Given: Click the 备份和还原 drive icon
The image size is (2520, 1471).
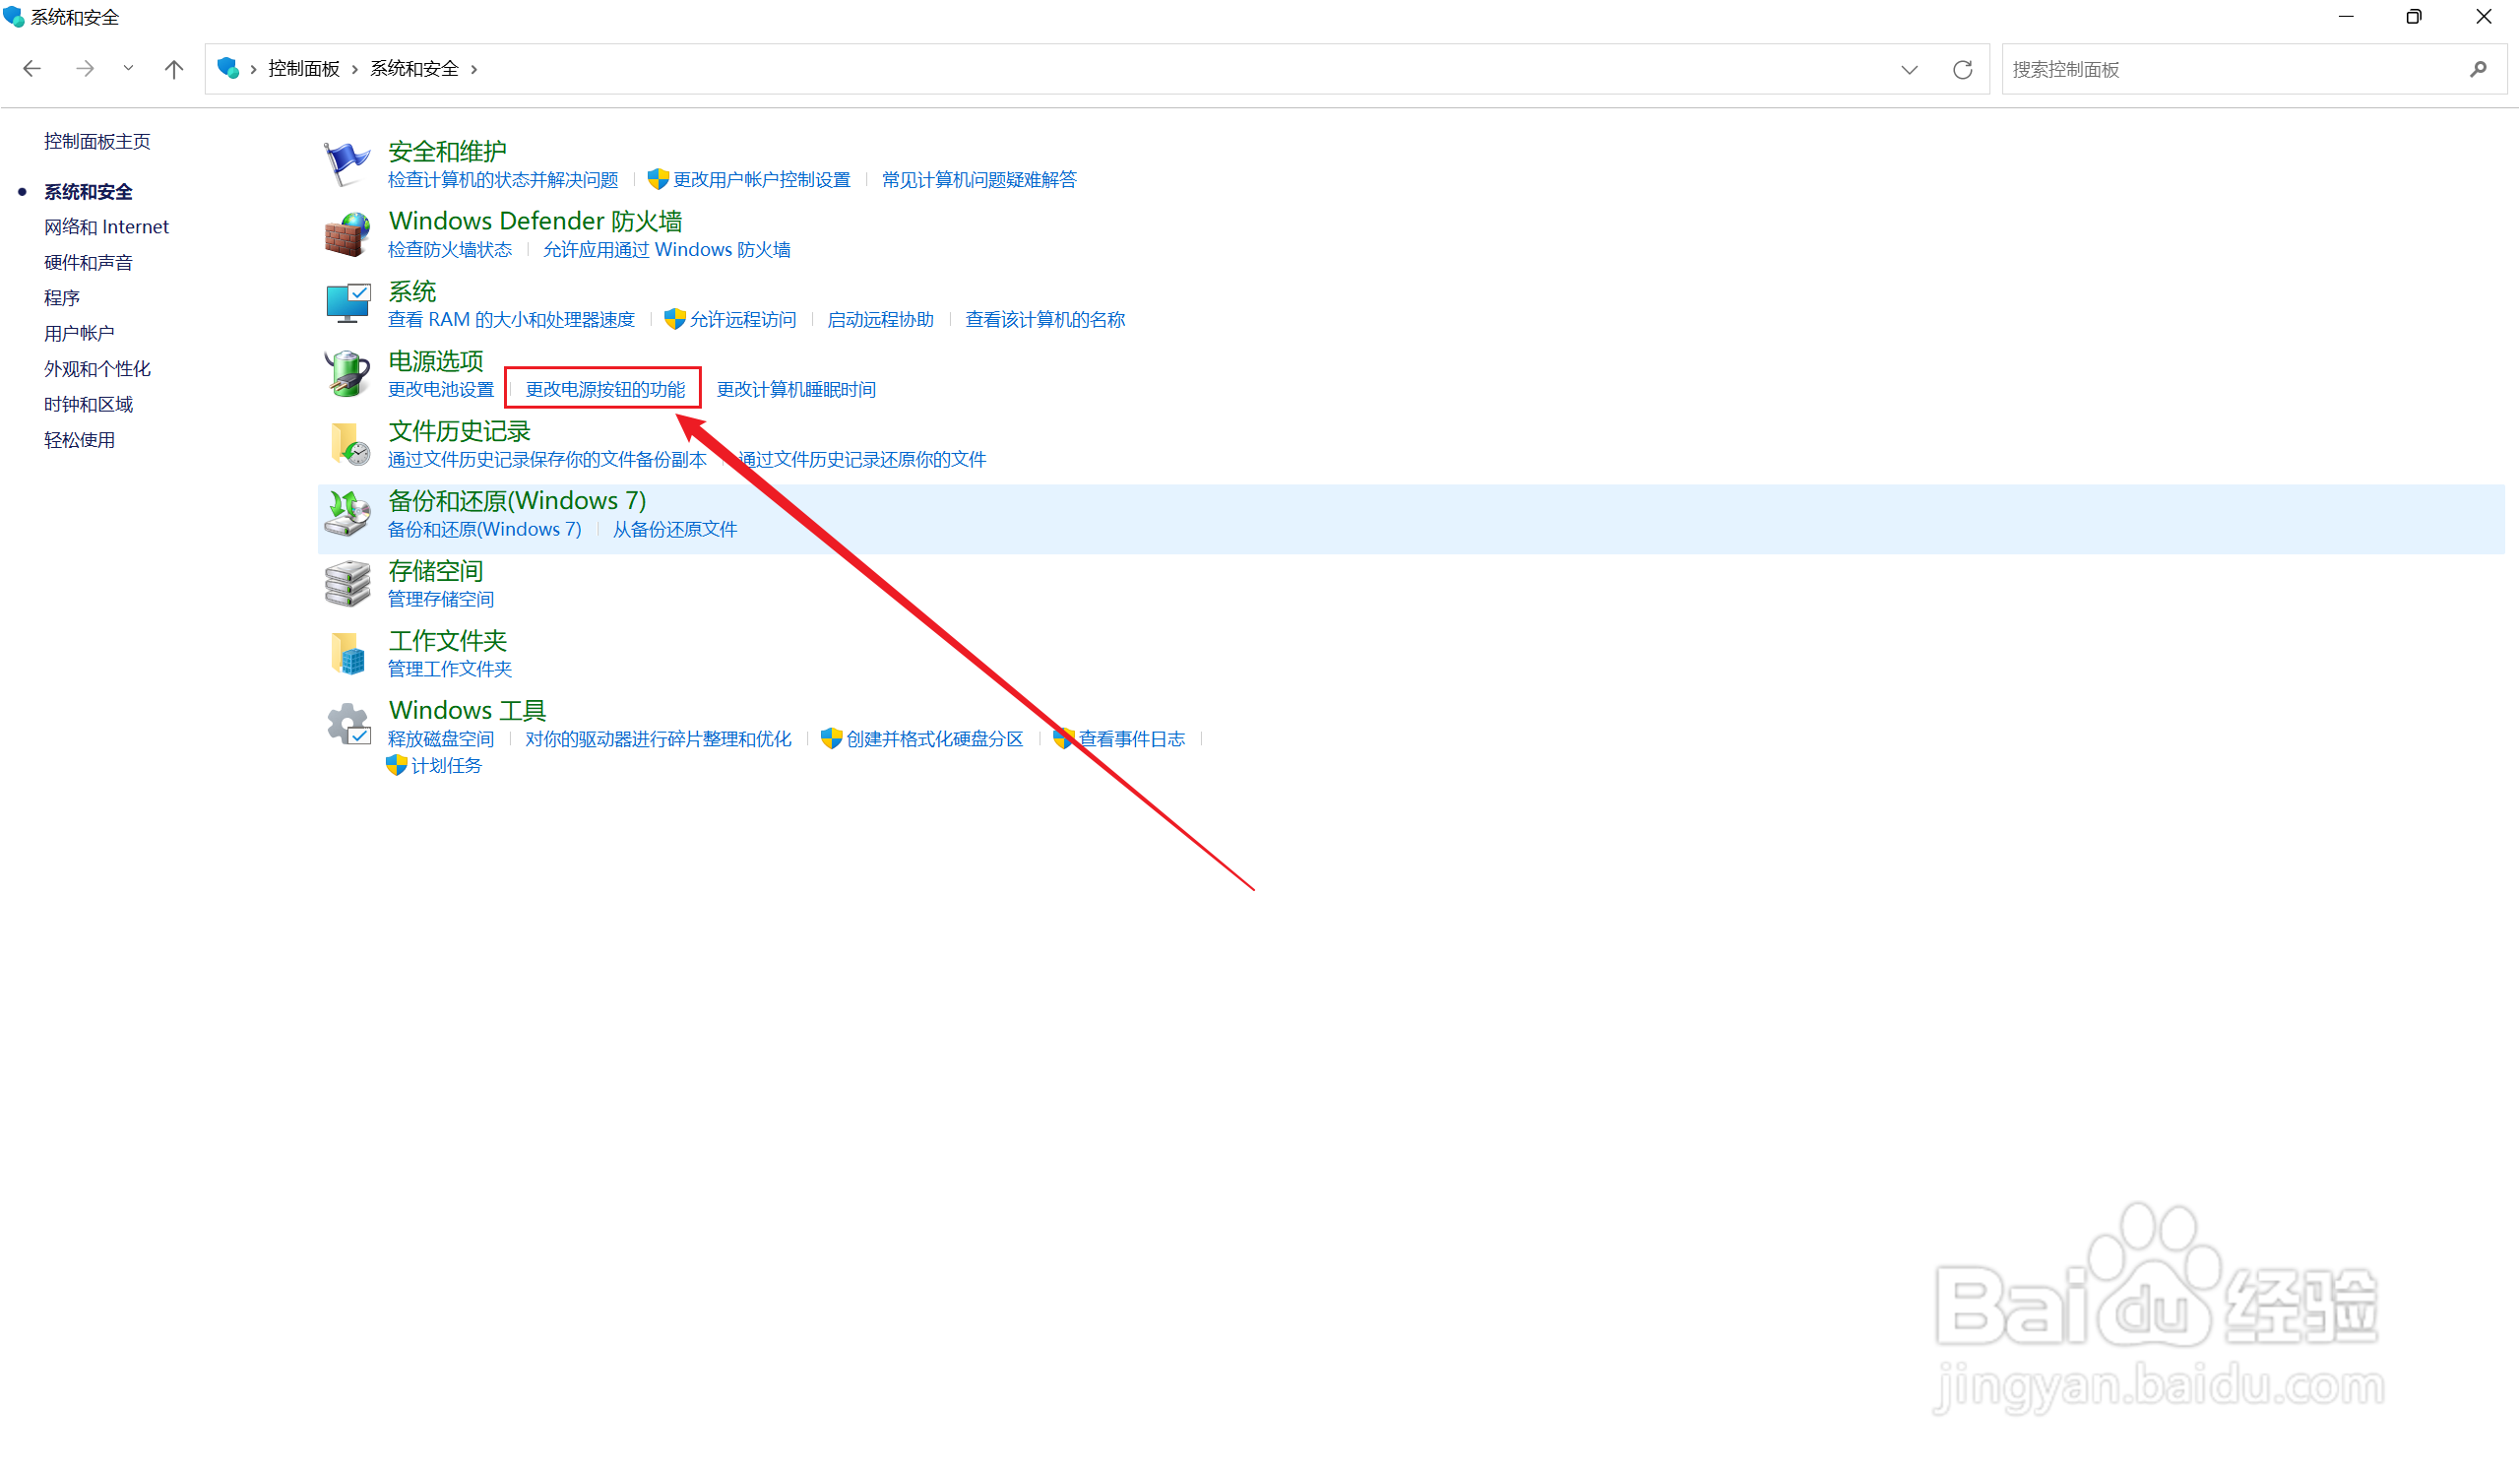Looking at the screenshot, I should (347, 513).
